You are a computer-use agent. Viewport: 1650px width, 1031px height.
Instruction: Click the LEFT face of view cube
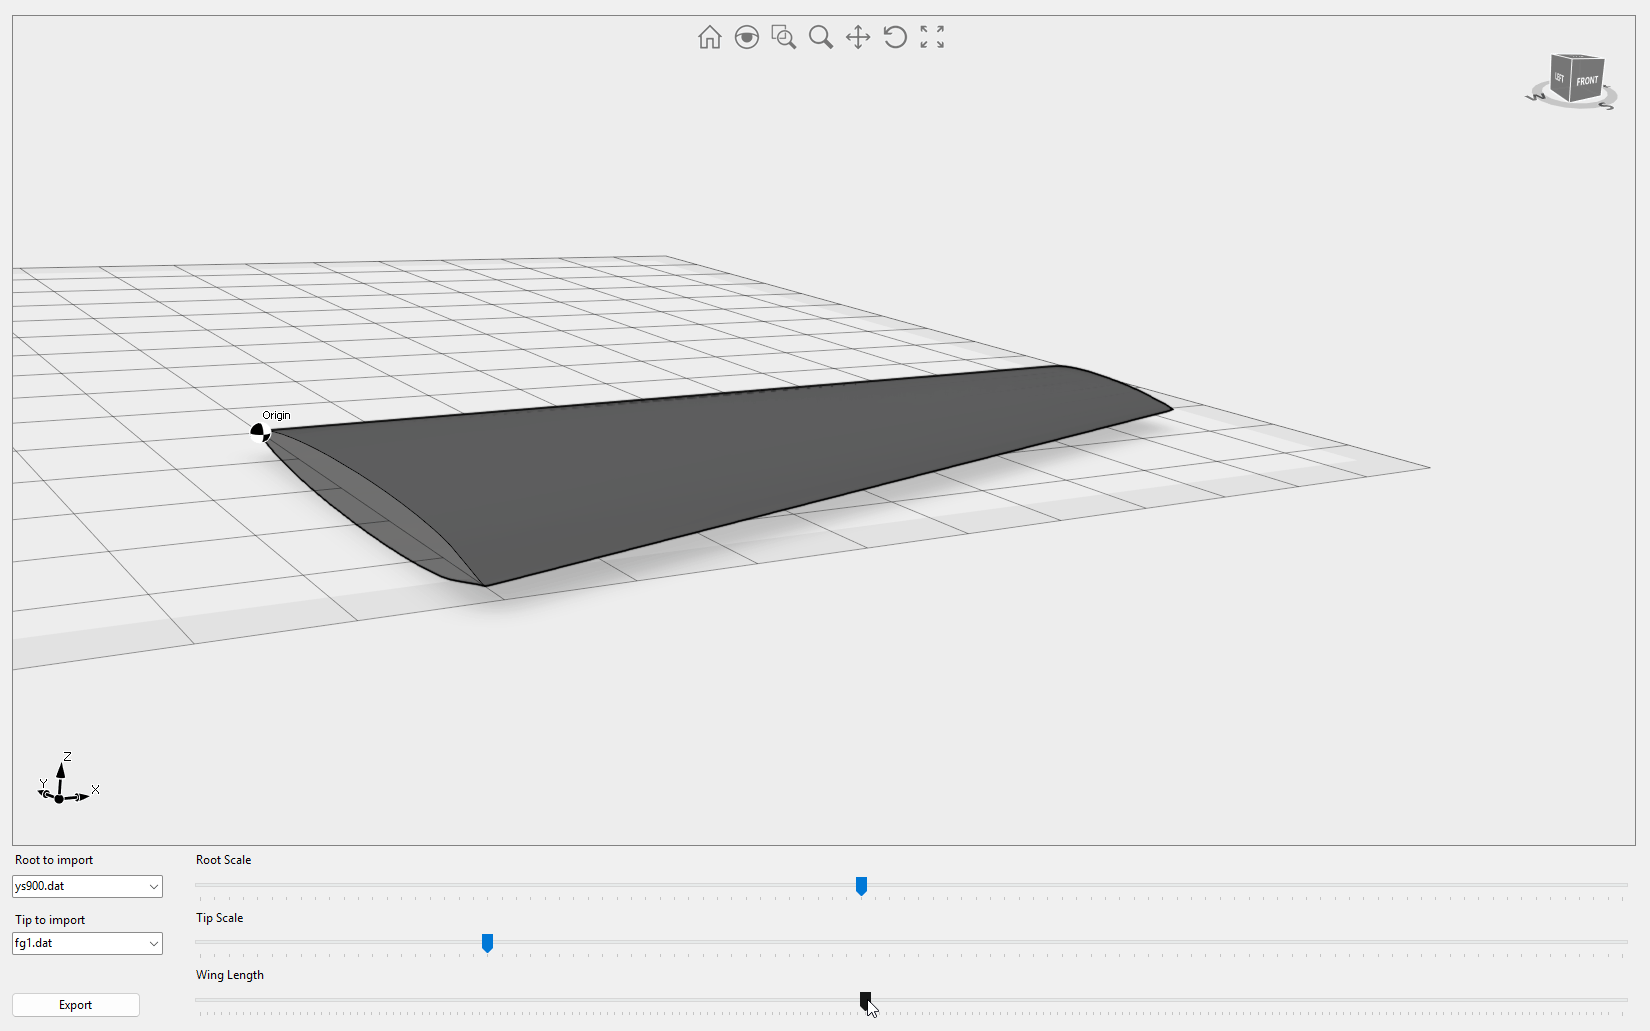[1559, 77]
